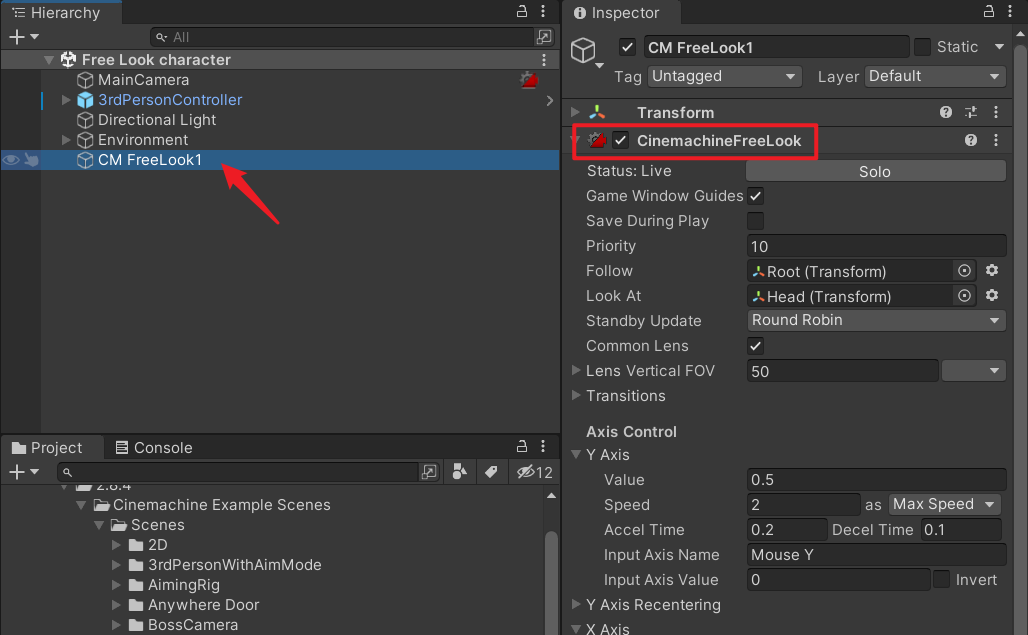Click the Project search field
Screen dimensions: 1028x635
[x=238, y=472]
